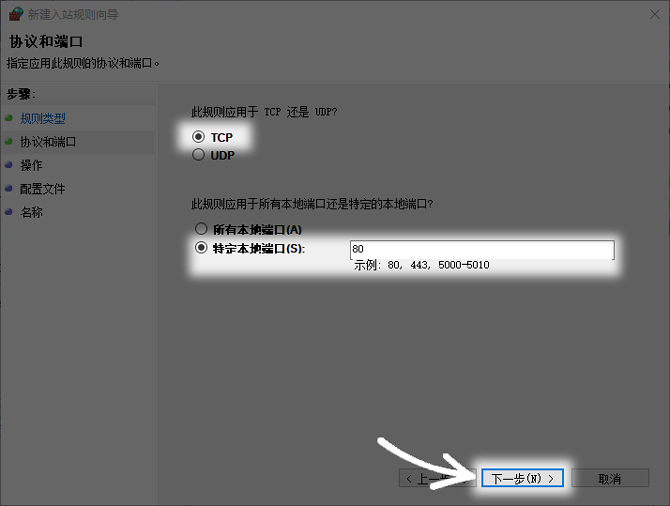Select the 操作 step
Viewport: 670px width, 506px height.
coord(31,165)
